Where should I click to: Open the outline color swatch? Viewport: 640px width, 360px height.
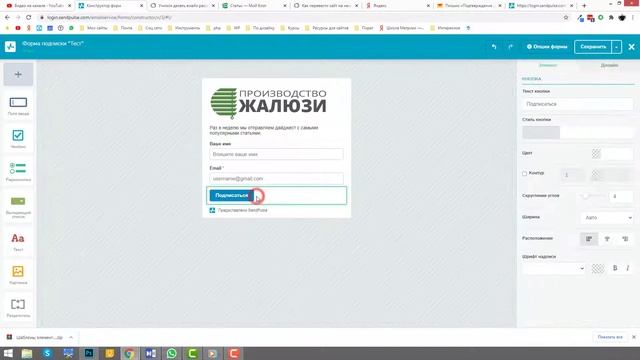(596, 175)
